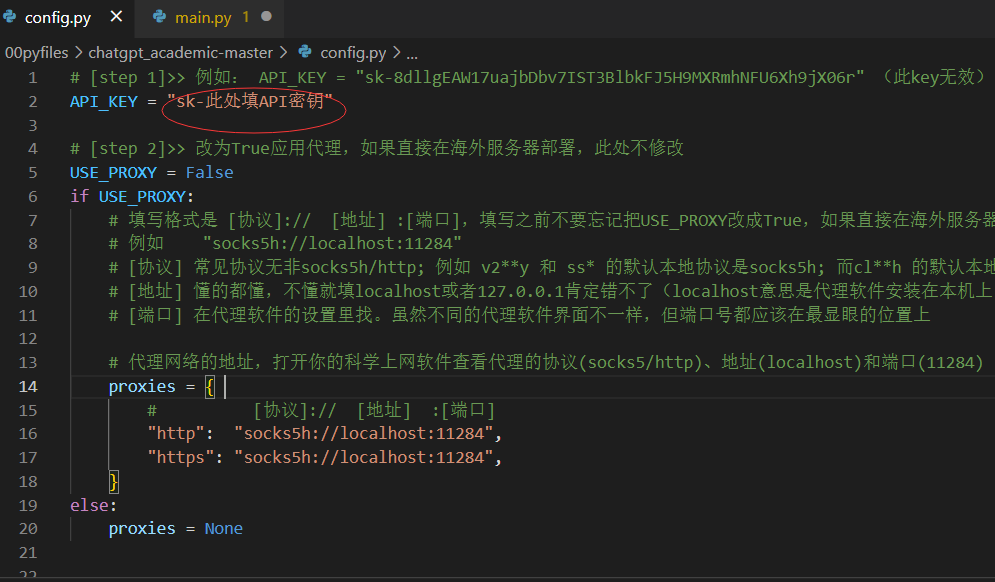Click the else: keyword line
995x582 pixels.
tap(93, 505)
